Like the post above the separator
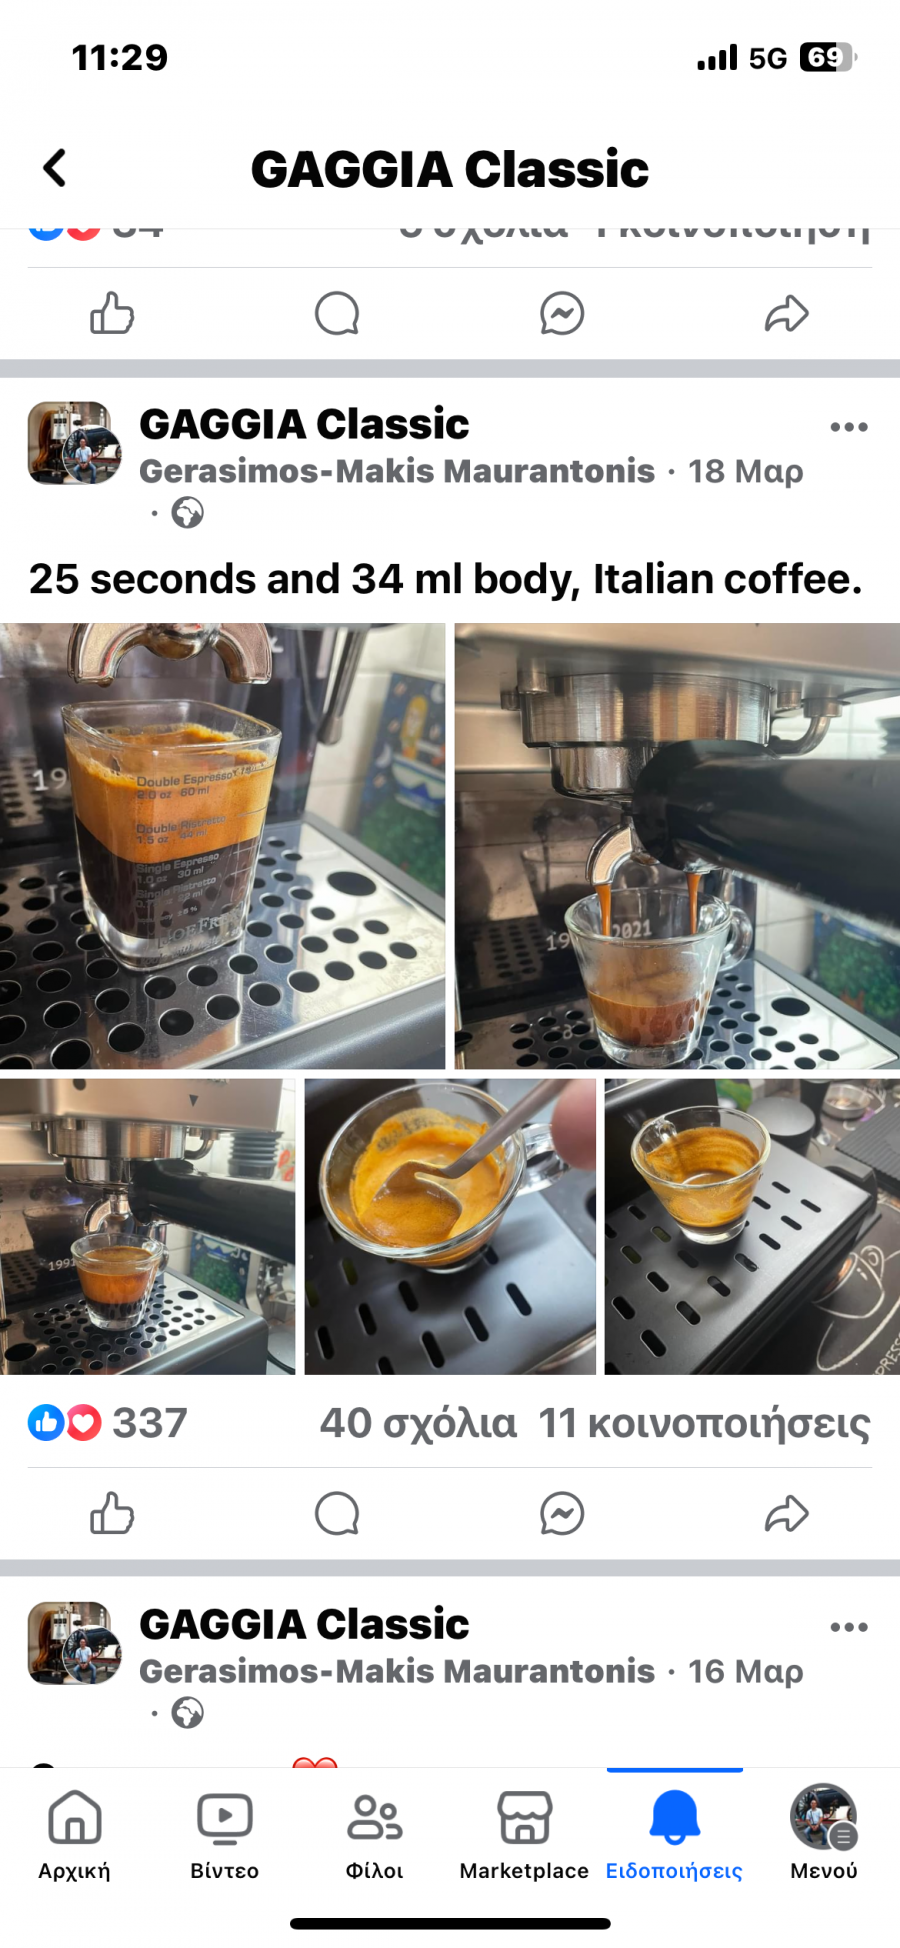The image size is (900, 1948). point(112,313)
